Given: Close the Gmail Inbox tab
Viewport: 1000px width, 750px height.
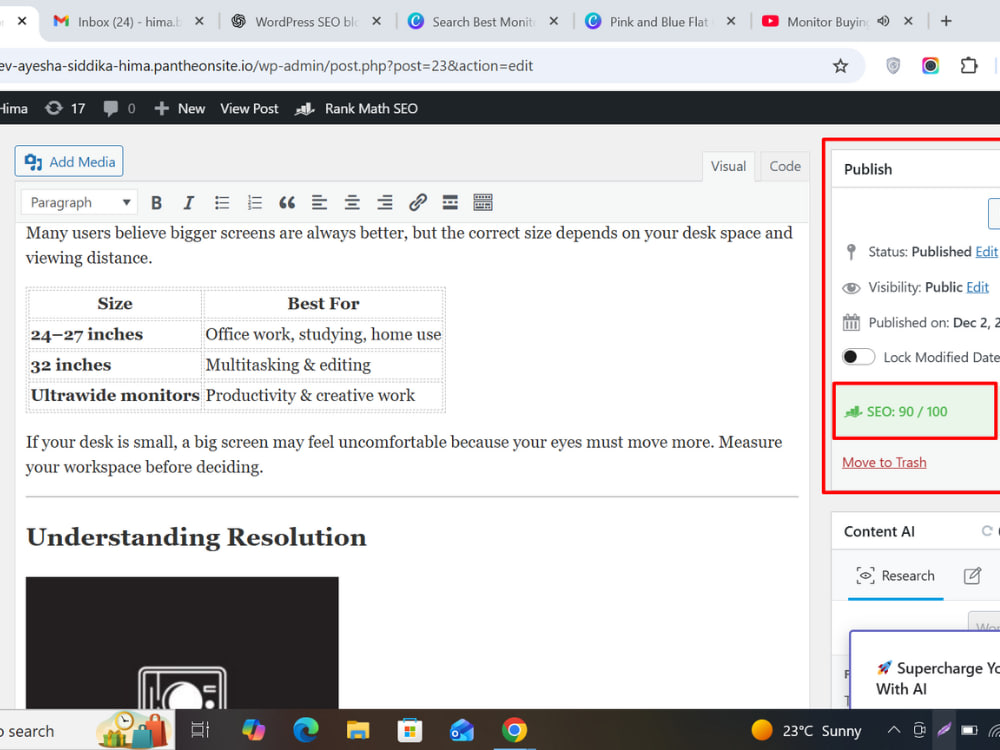Looking at the screenshot, I should click(199, 22).
